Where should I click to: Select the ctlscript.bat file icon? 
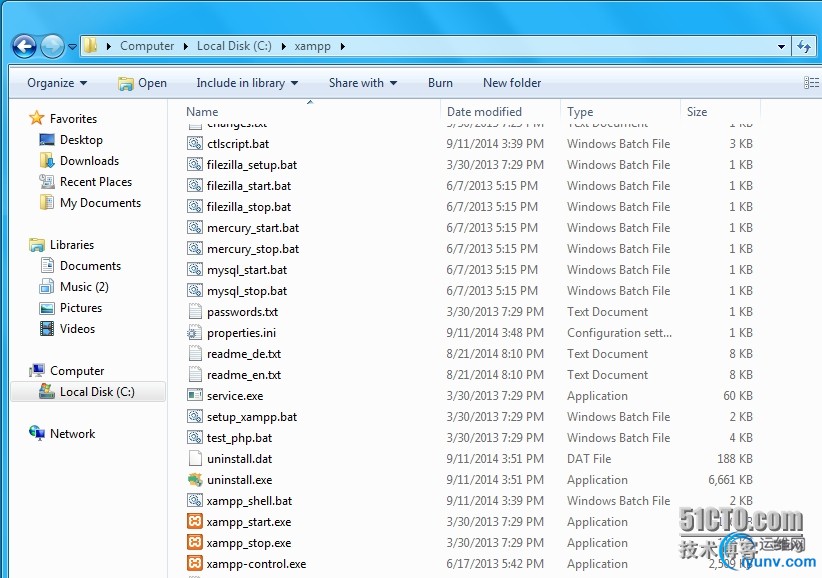[194, 143]
